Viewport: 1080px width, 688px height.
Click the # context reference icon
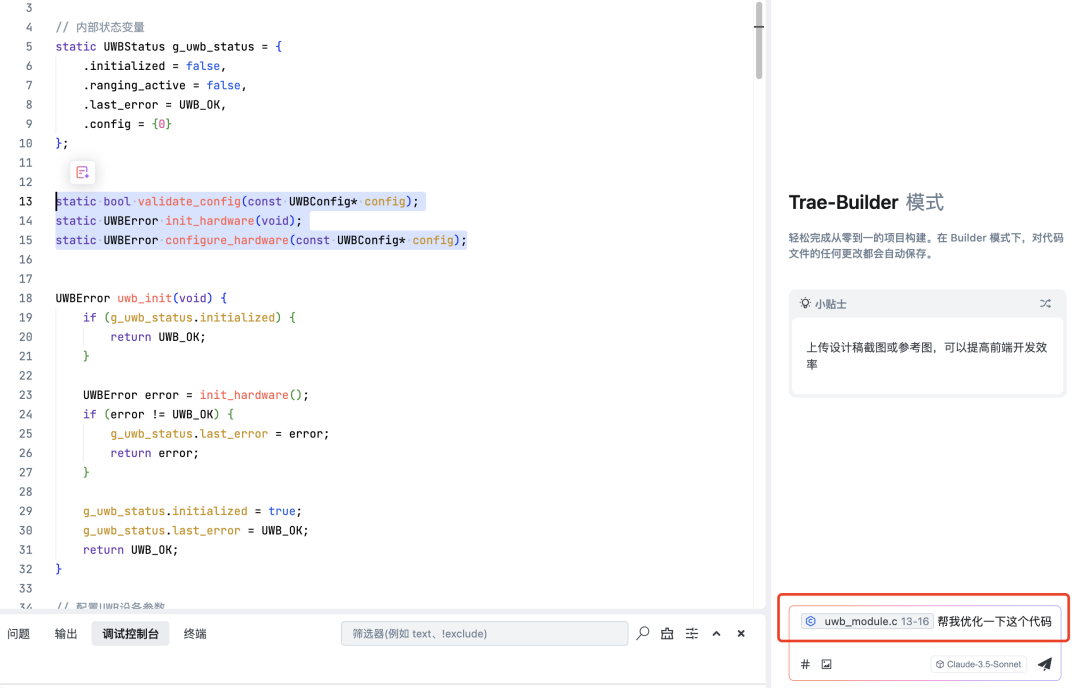805,664
